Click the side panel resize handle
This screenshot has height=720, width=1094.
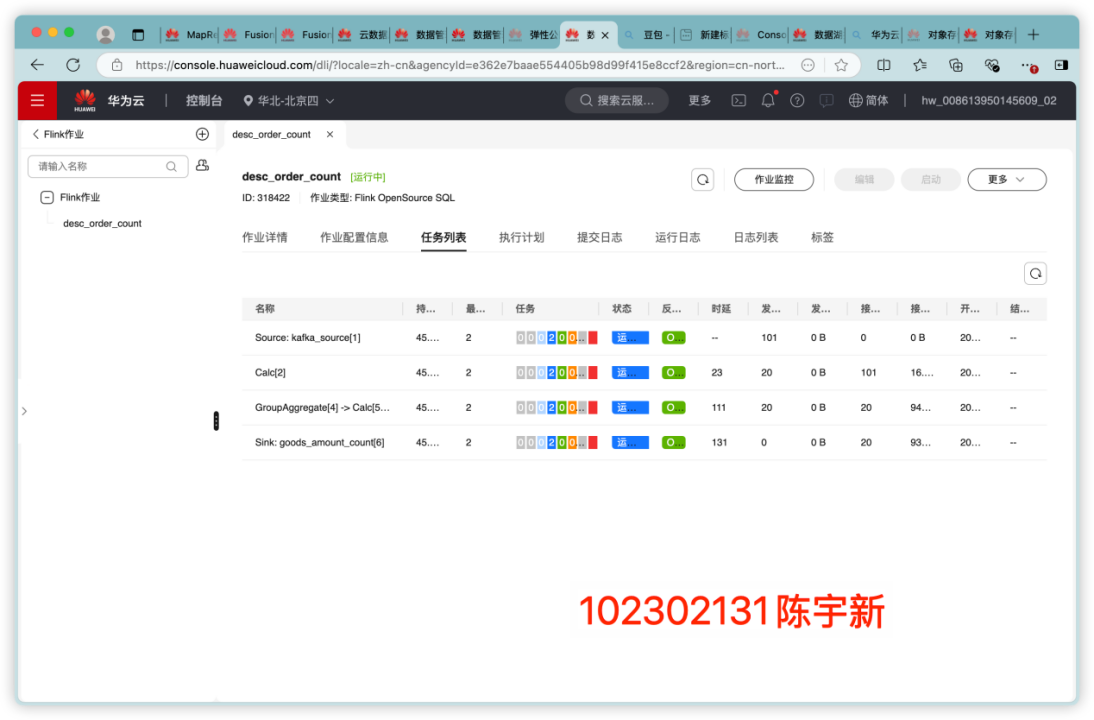click(x=216, y=421)
